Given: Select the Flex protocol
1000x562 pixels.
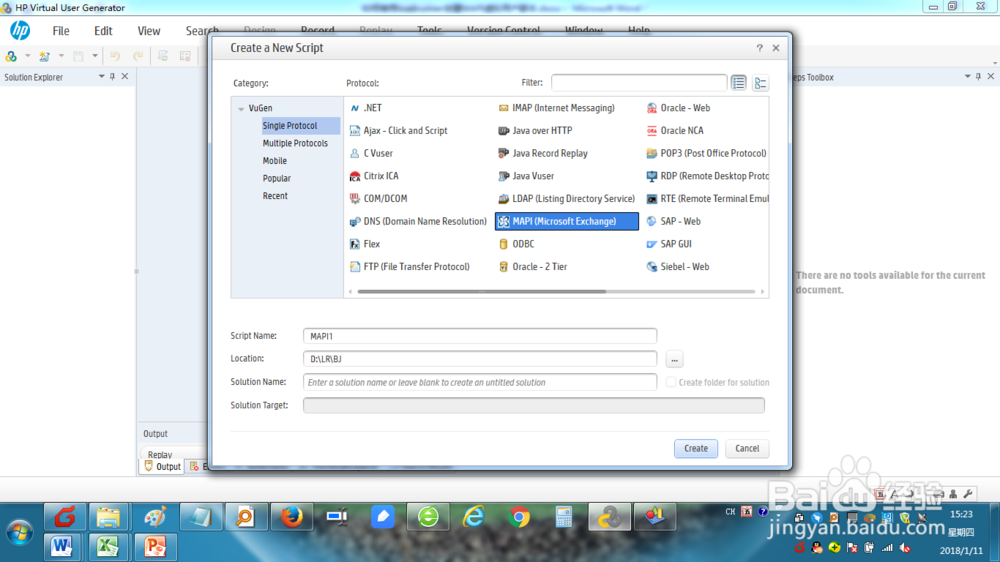Looking at the screenshot, I should [x=365, y=244].
